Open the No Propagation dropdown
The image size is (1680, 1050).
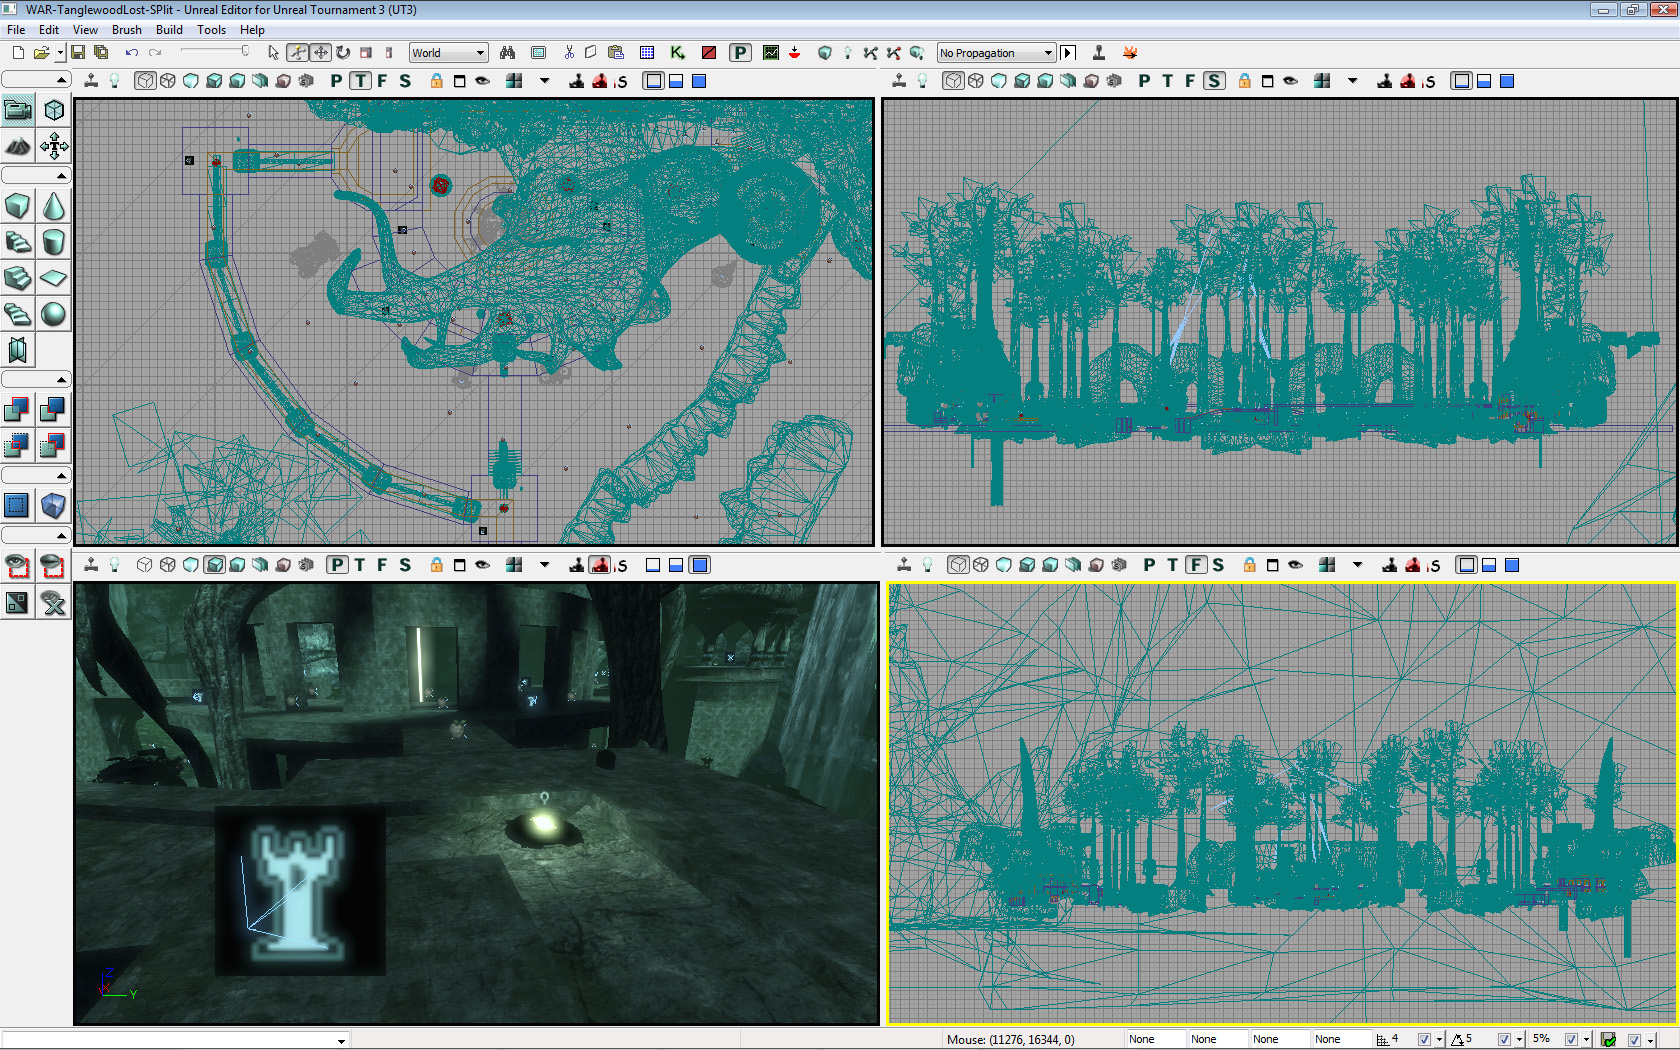tap(996, 53)
